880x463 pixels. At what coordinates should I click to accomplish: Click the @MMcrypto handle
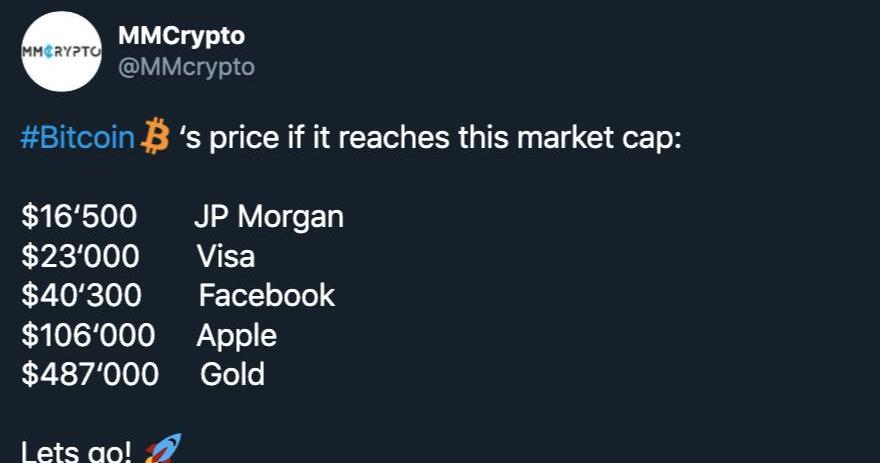pyautogui.click(x=186, y=67)
